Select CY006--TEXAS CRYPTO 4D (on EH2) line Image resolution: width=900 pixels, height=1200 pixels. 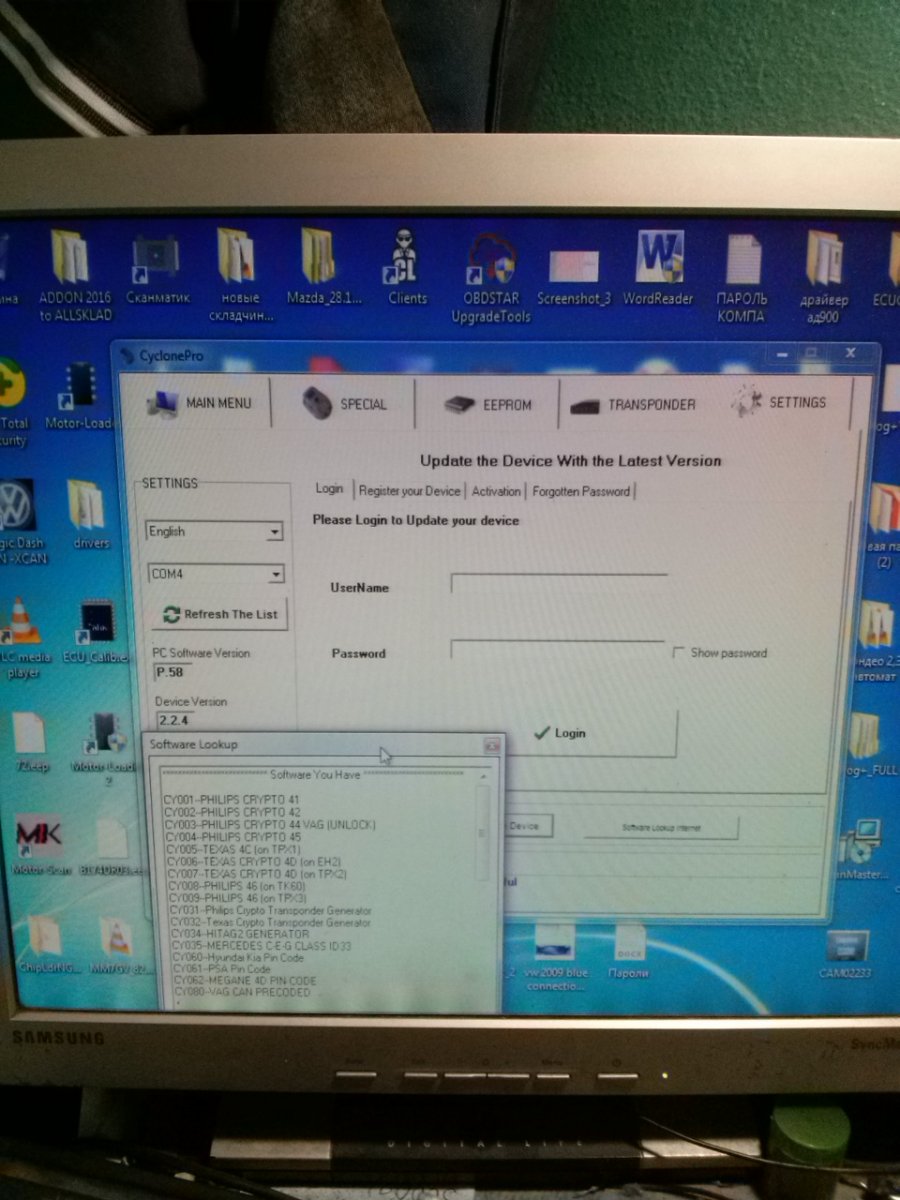(x=255, y=861)
